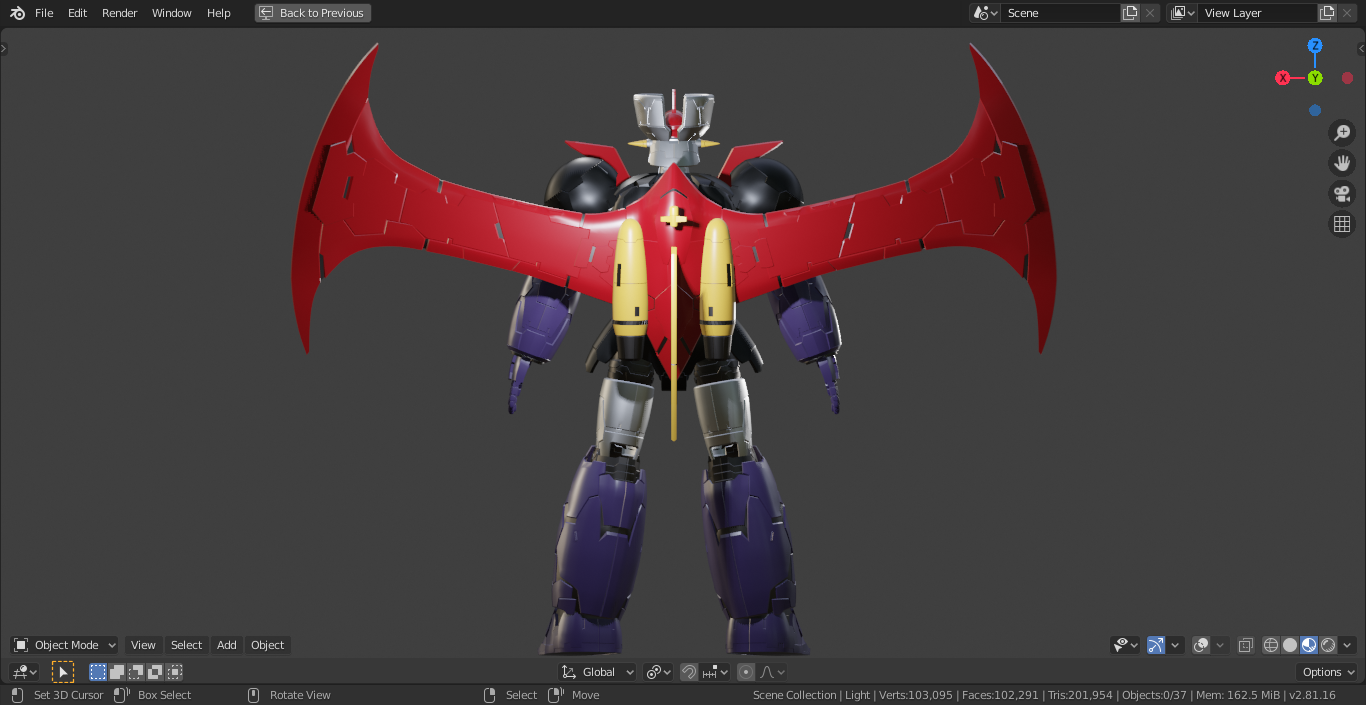Open object visibility and selectability dropdown
The width and height of the screenshot is (1366, 705).
point(1125,645)
